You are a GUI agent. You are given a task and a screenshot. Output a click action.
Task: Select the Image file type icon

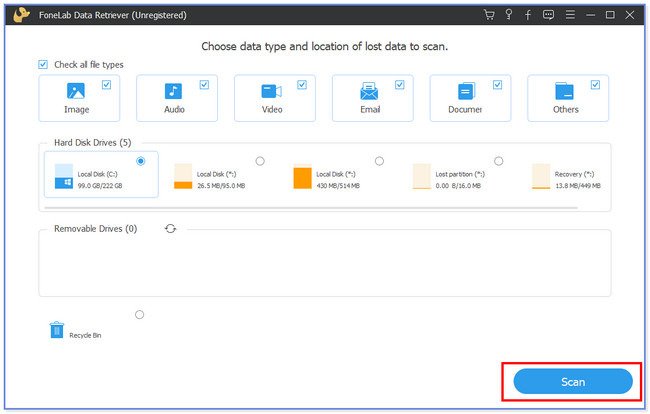point(76,91)
